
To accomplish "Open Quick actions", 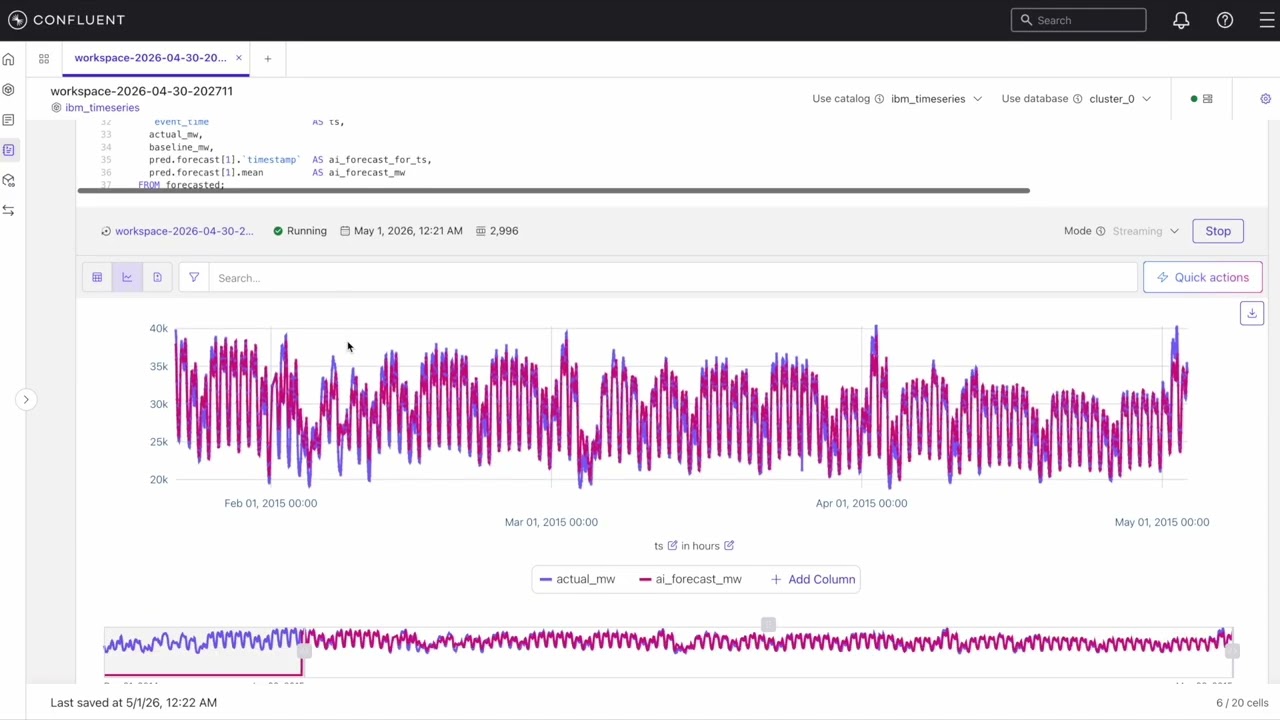I will click(x=1202, y=277).
